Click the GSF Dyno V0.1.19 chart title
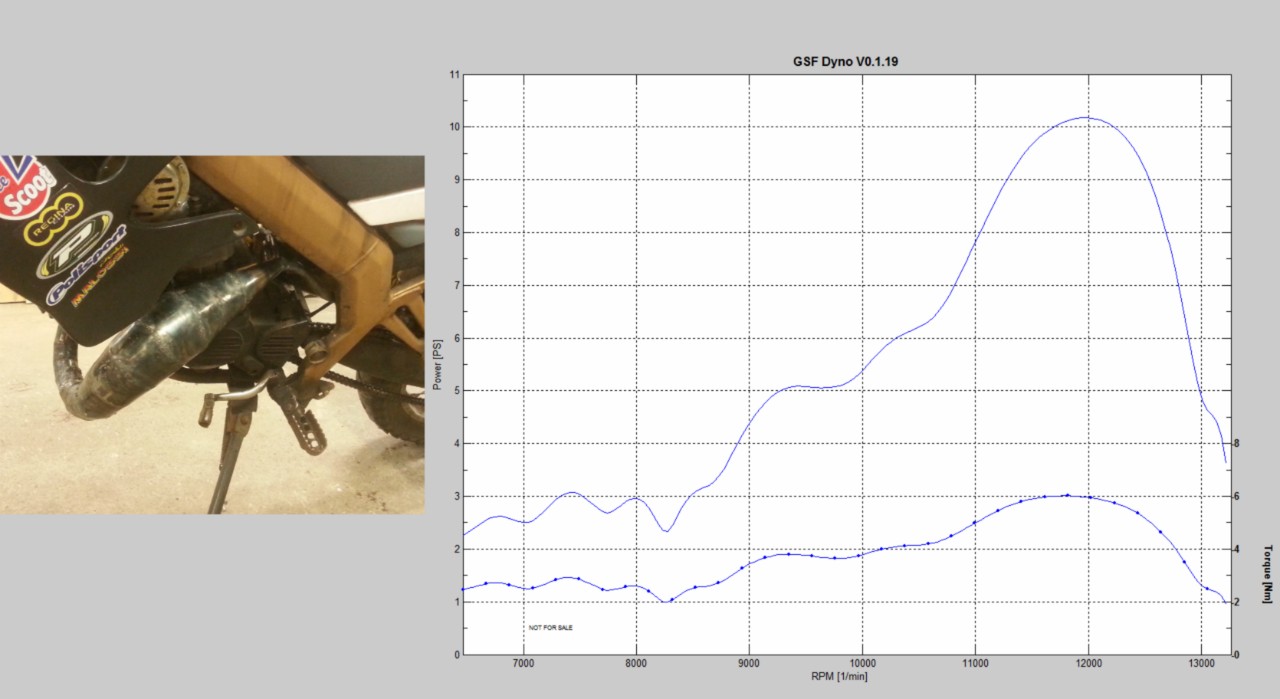 [x=847, y=62]
